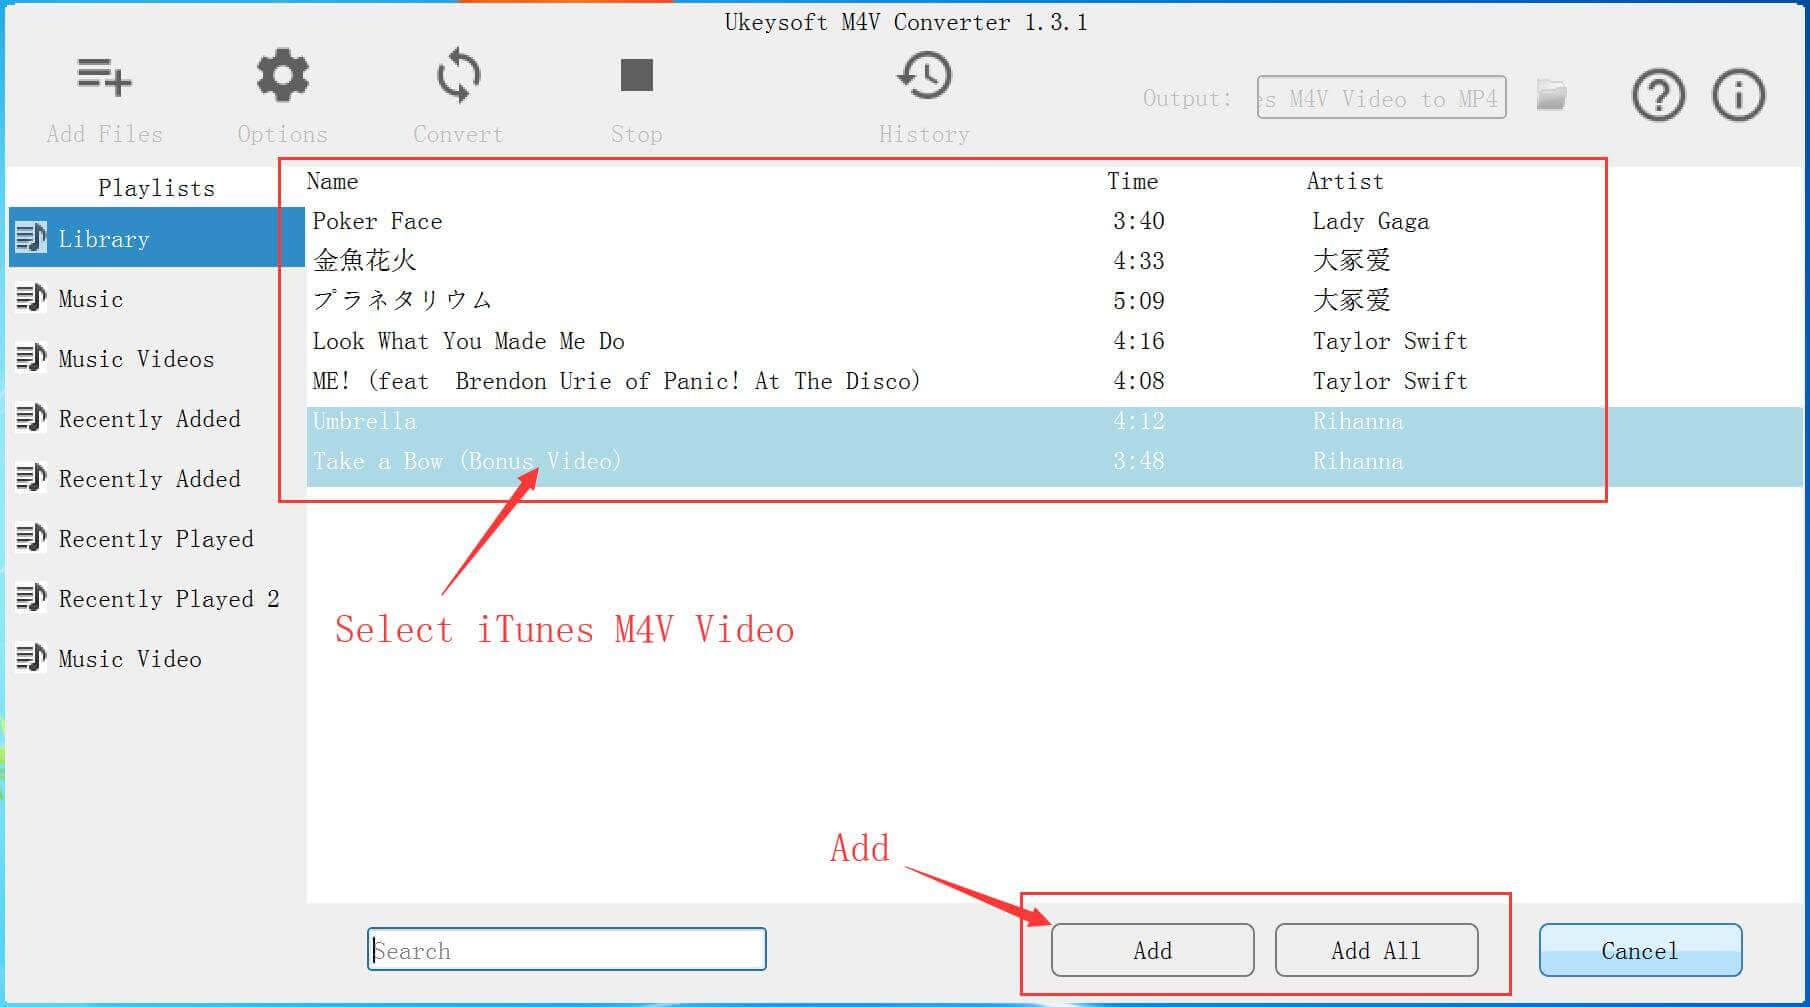Click the Stop square icon

coord(637,75)
